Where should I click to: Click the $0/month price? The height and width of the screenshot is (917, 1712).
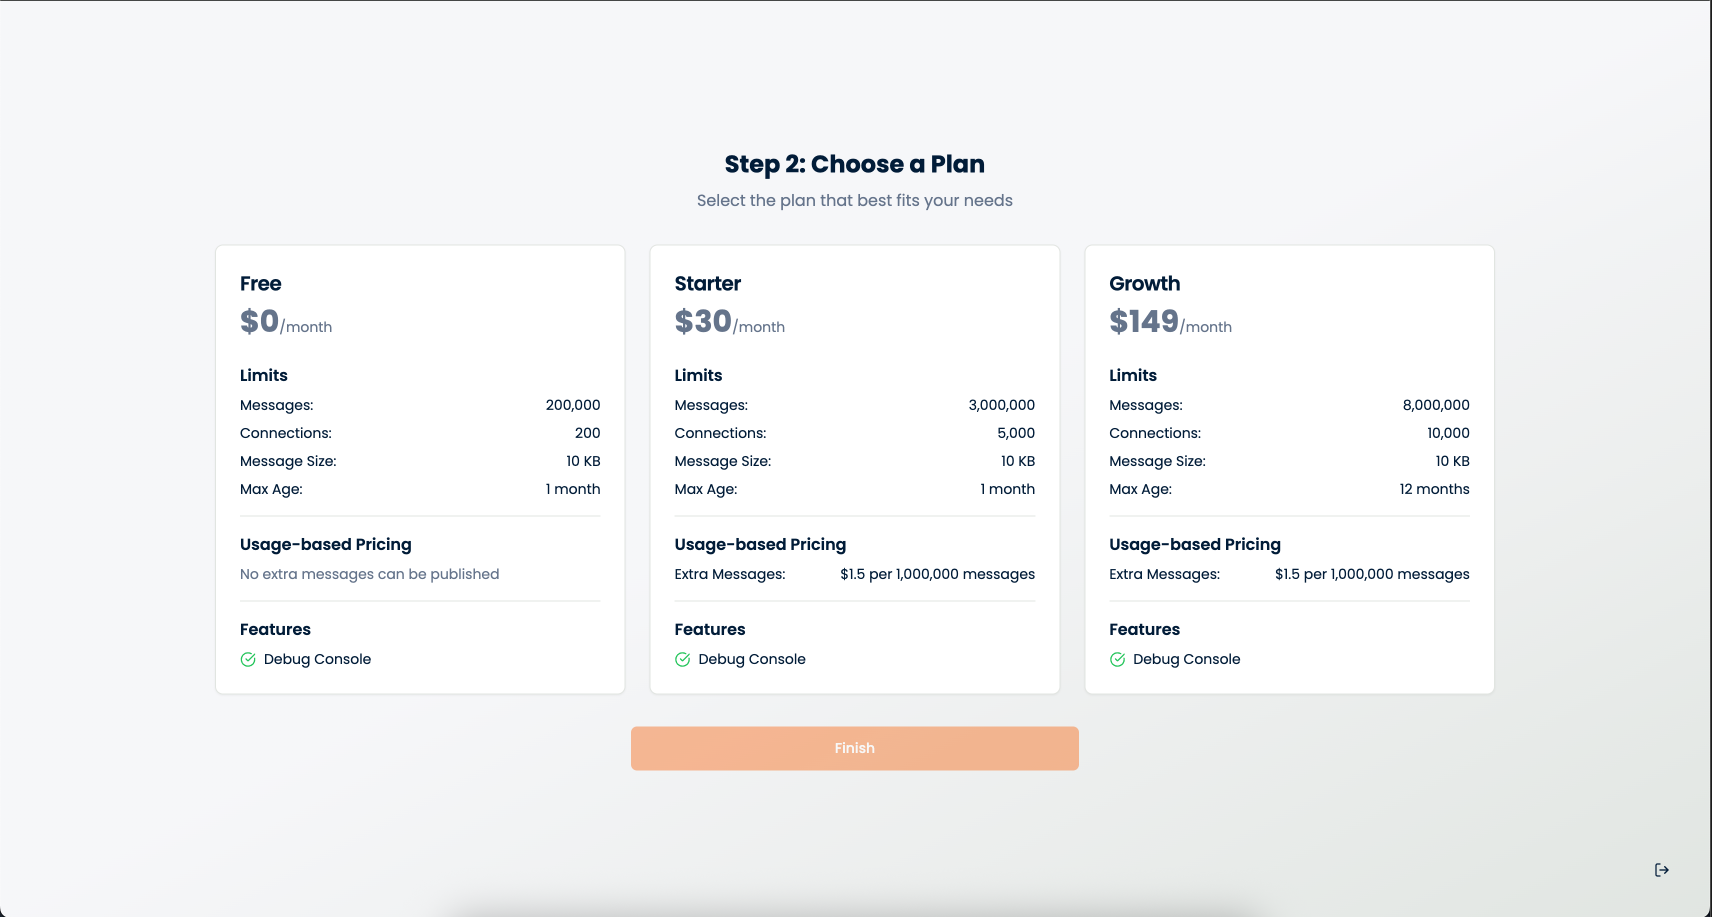pos(286,322)
